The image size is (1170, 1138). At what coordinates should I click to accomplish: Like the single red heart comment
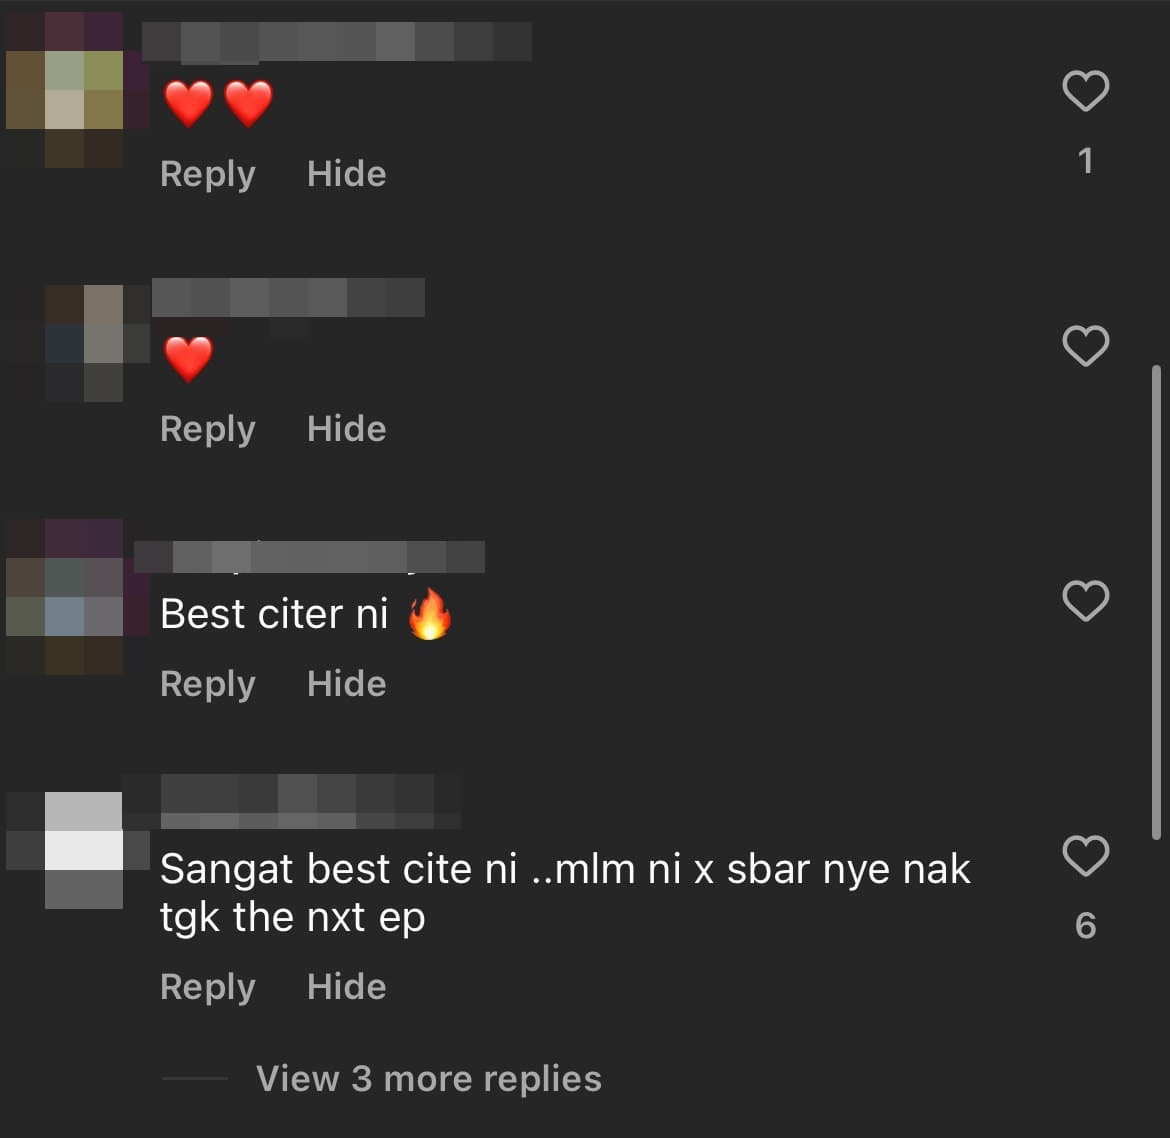(1085, 346)
